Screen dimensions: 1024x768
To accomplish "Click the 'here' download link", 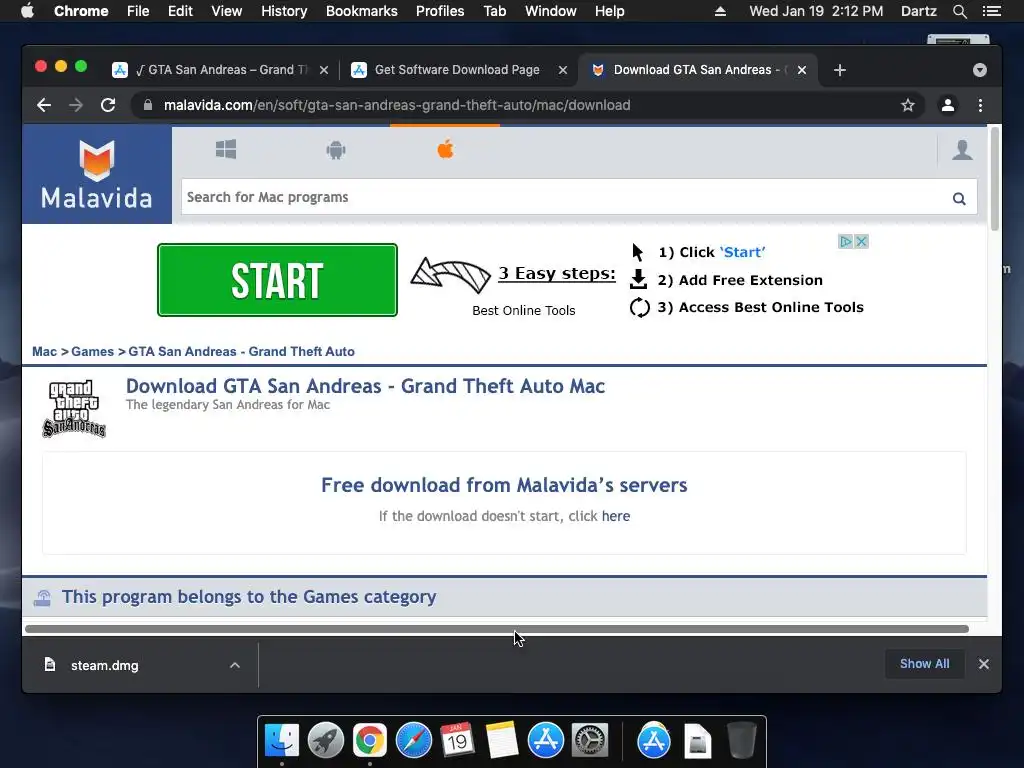I will click(x=616, y=516).
